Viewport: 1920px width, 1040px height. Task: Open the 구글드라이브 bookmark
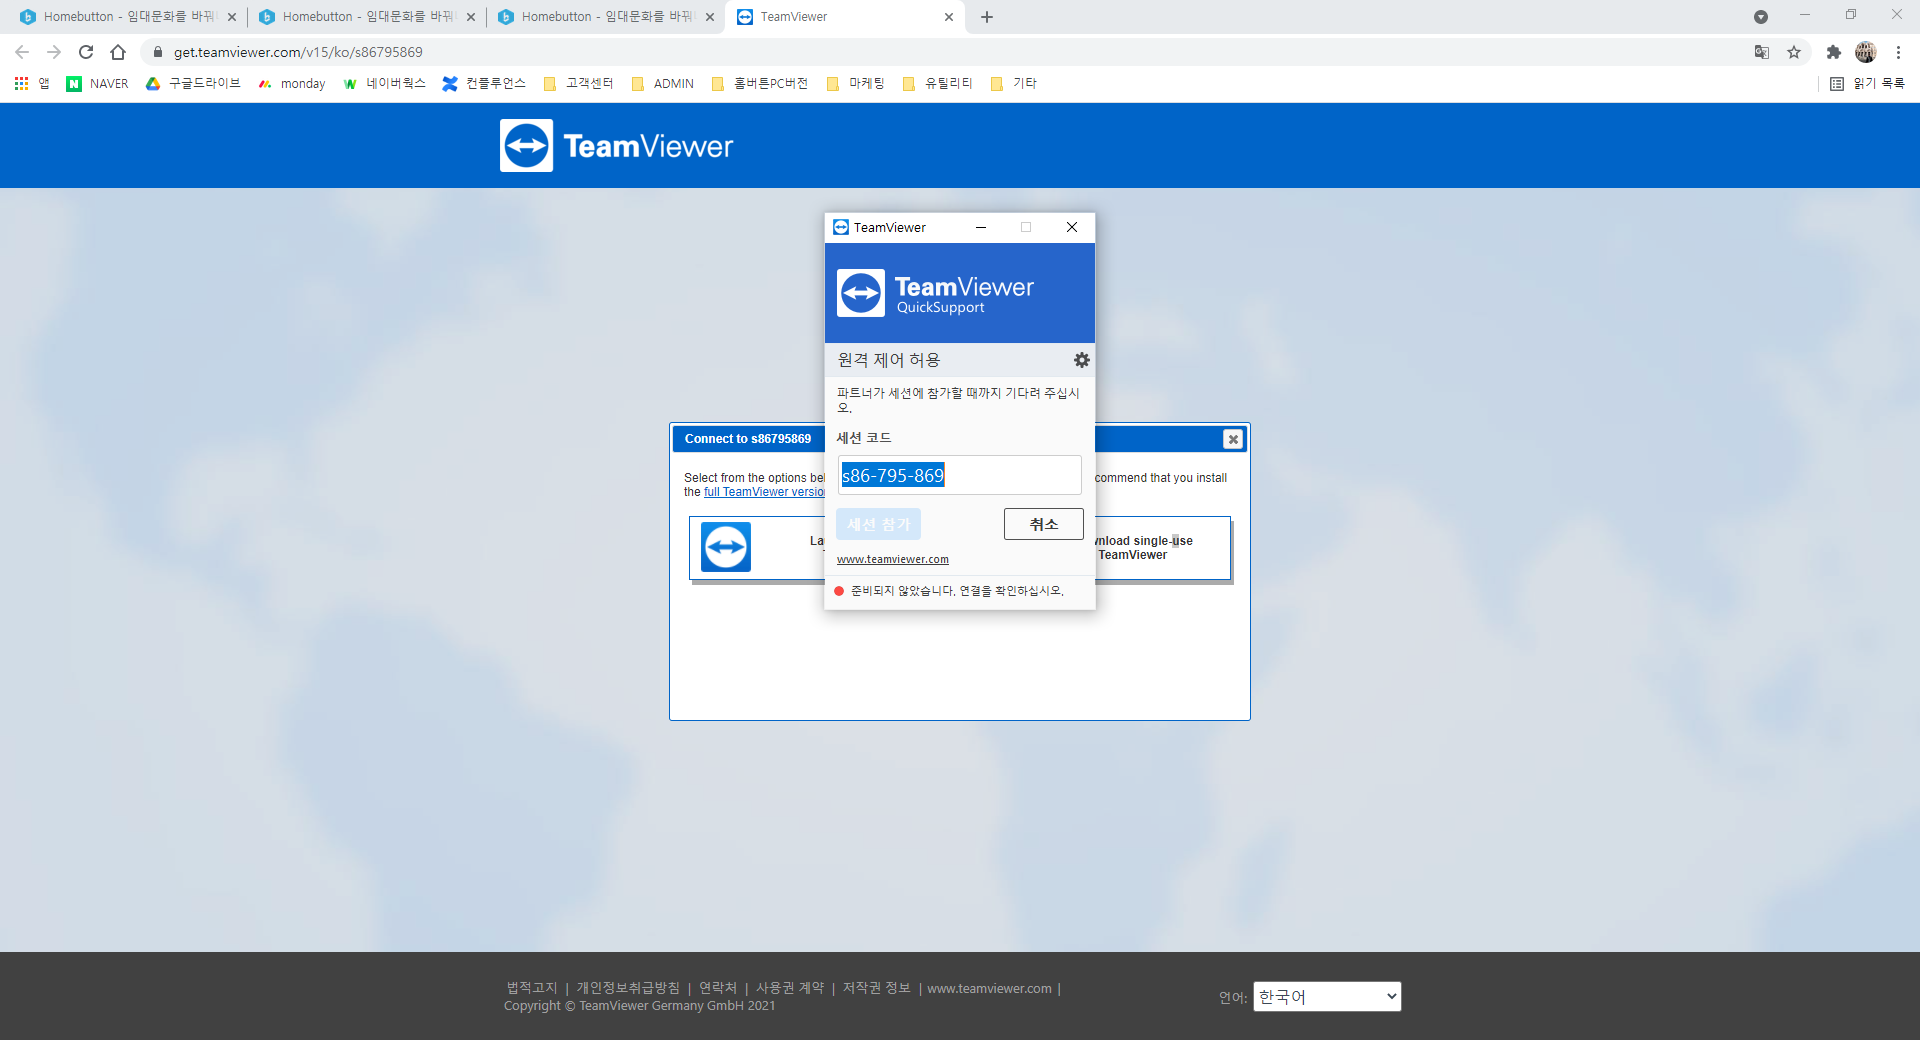193,84
